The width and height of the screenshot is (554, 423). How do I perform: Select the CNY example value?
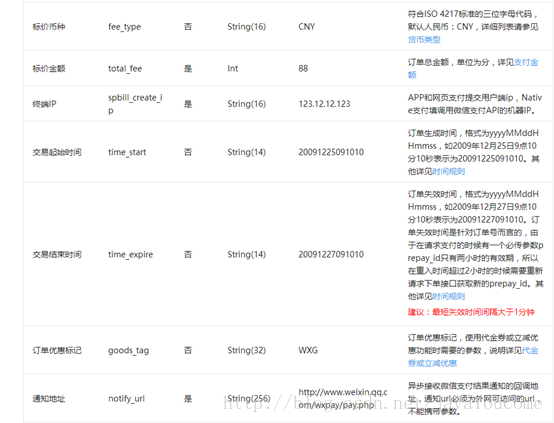[307, 27]
